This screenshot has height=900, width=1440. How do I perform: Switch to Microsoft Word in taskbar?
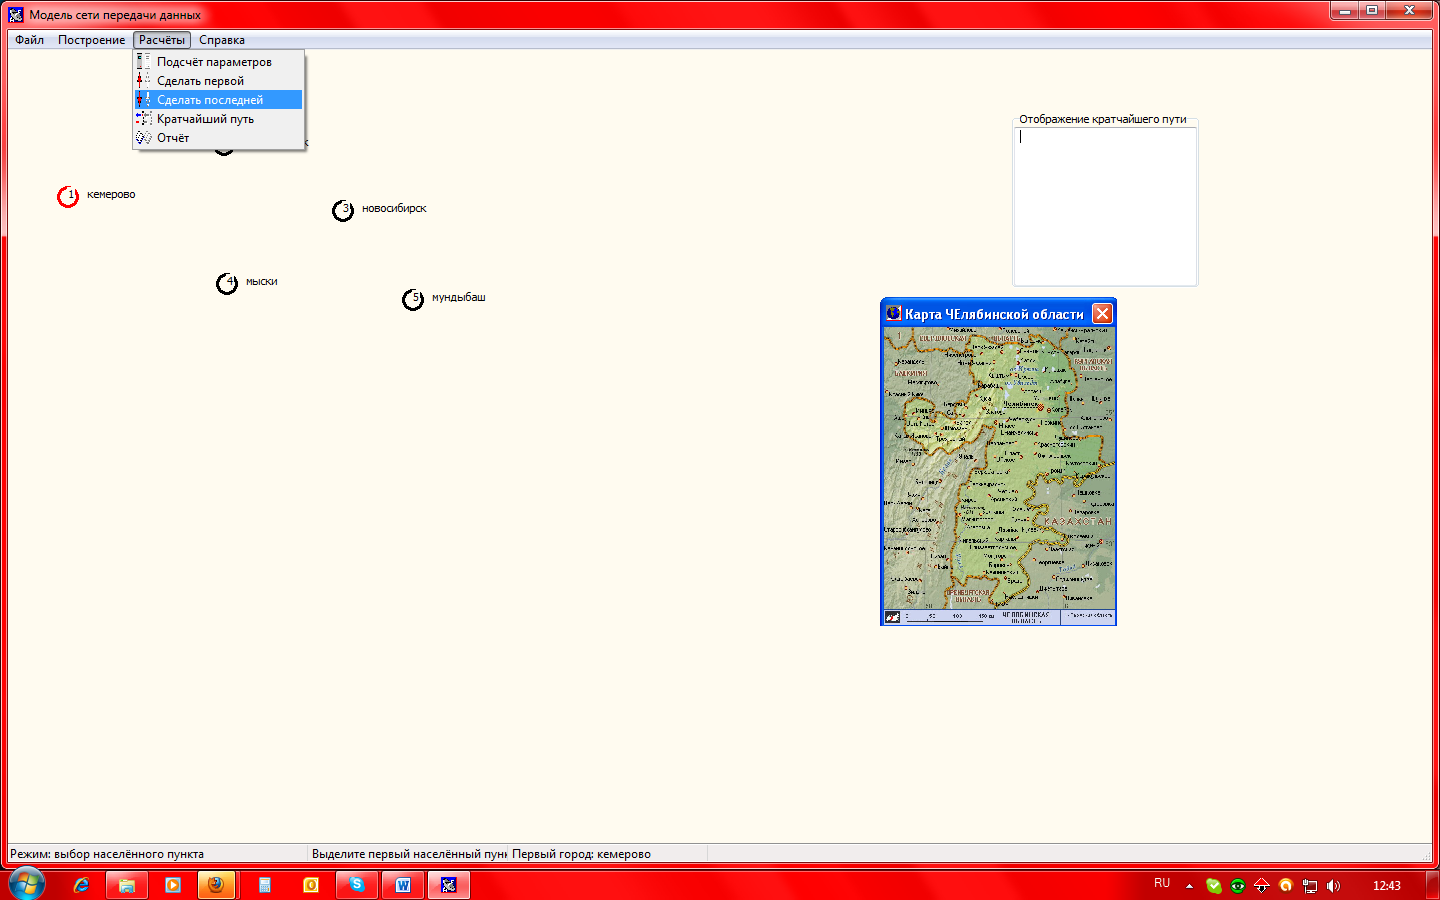(x=403, y=885)
